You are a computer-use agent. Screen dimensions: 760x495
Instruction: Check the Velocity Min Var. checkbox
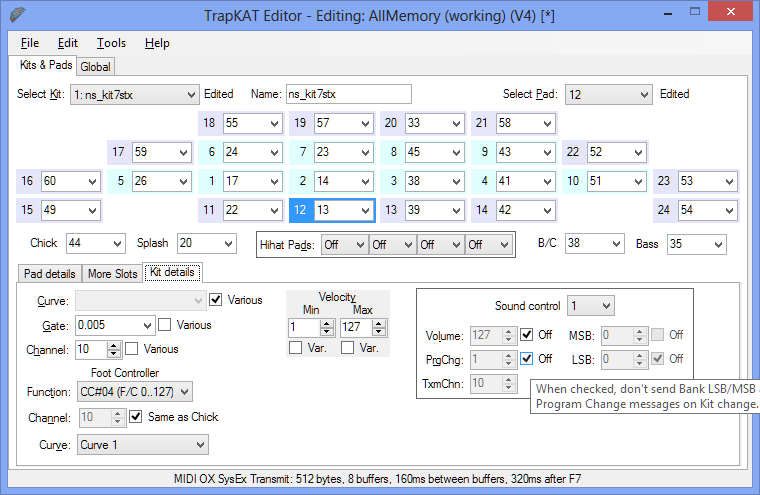click(x=295, y=348)
